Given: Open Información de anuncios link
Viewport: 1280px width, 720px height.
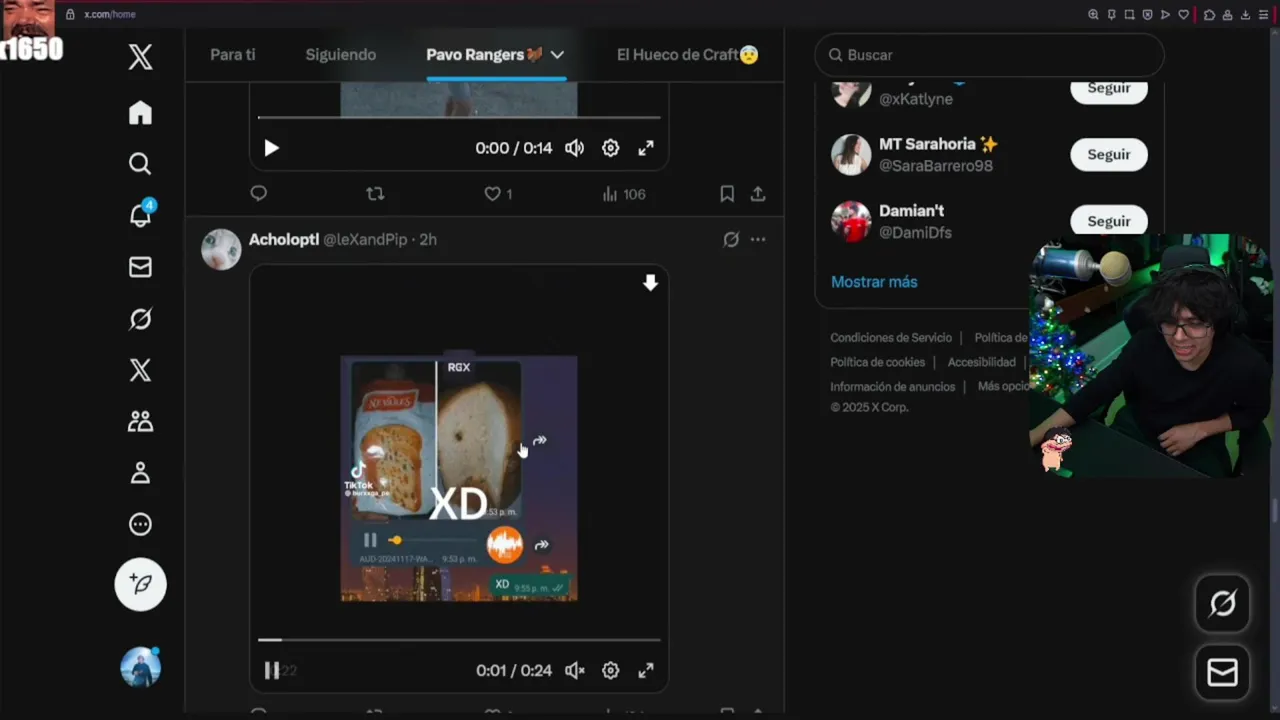Looking at the screenshot, I should (893, 387).
